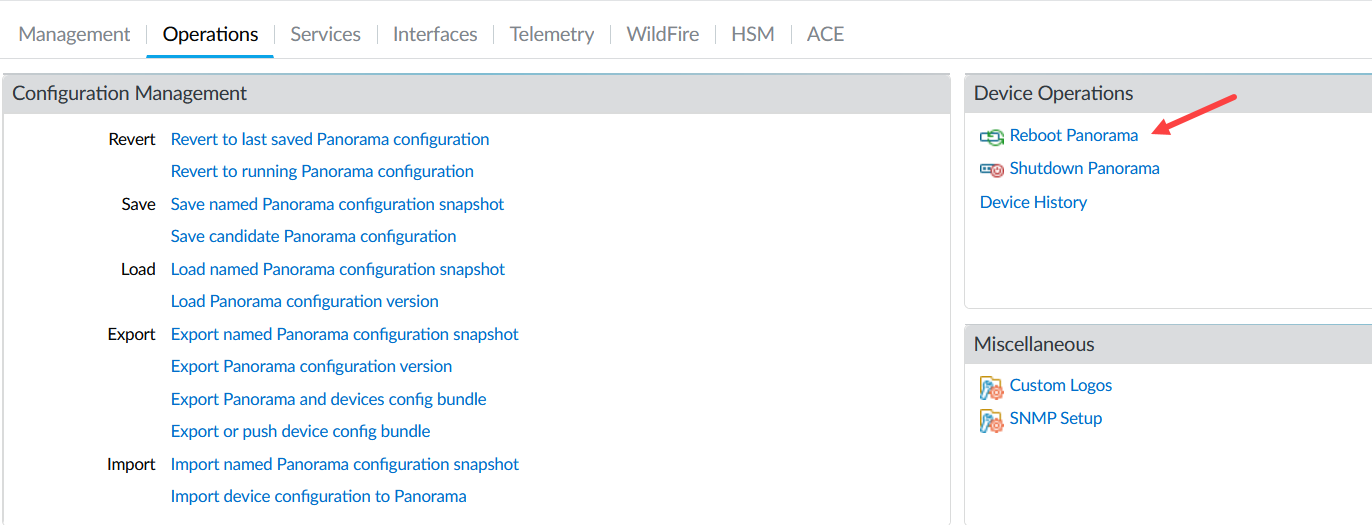Click Revert to running Panorama configuration
This screenshot has width=1372, height=525.
(x=322, y=171)
